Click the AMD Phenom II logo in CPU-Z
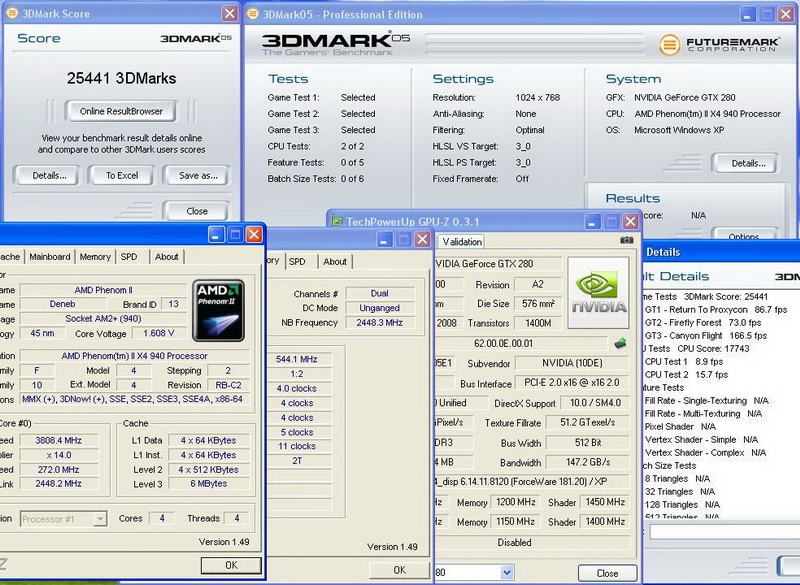 pos(218,311)
